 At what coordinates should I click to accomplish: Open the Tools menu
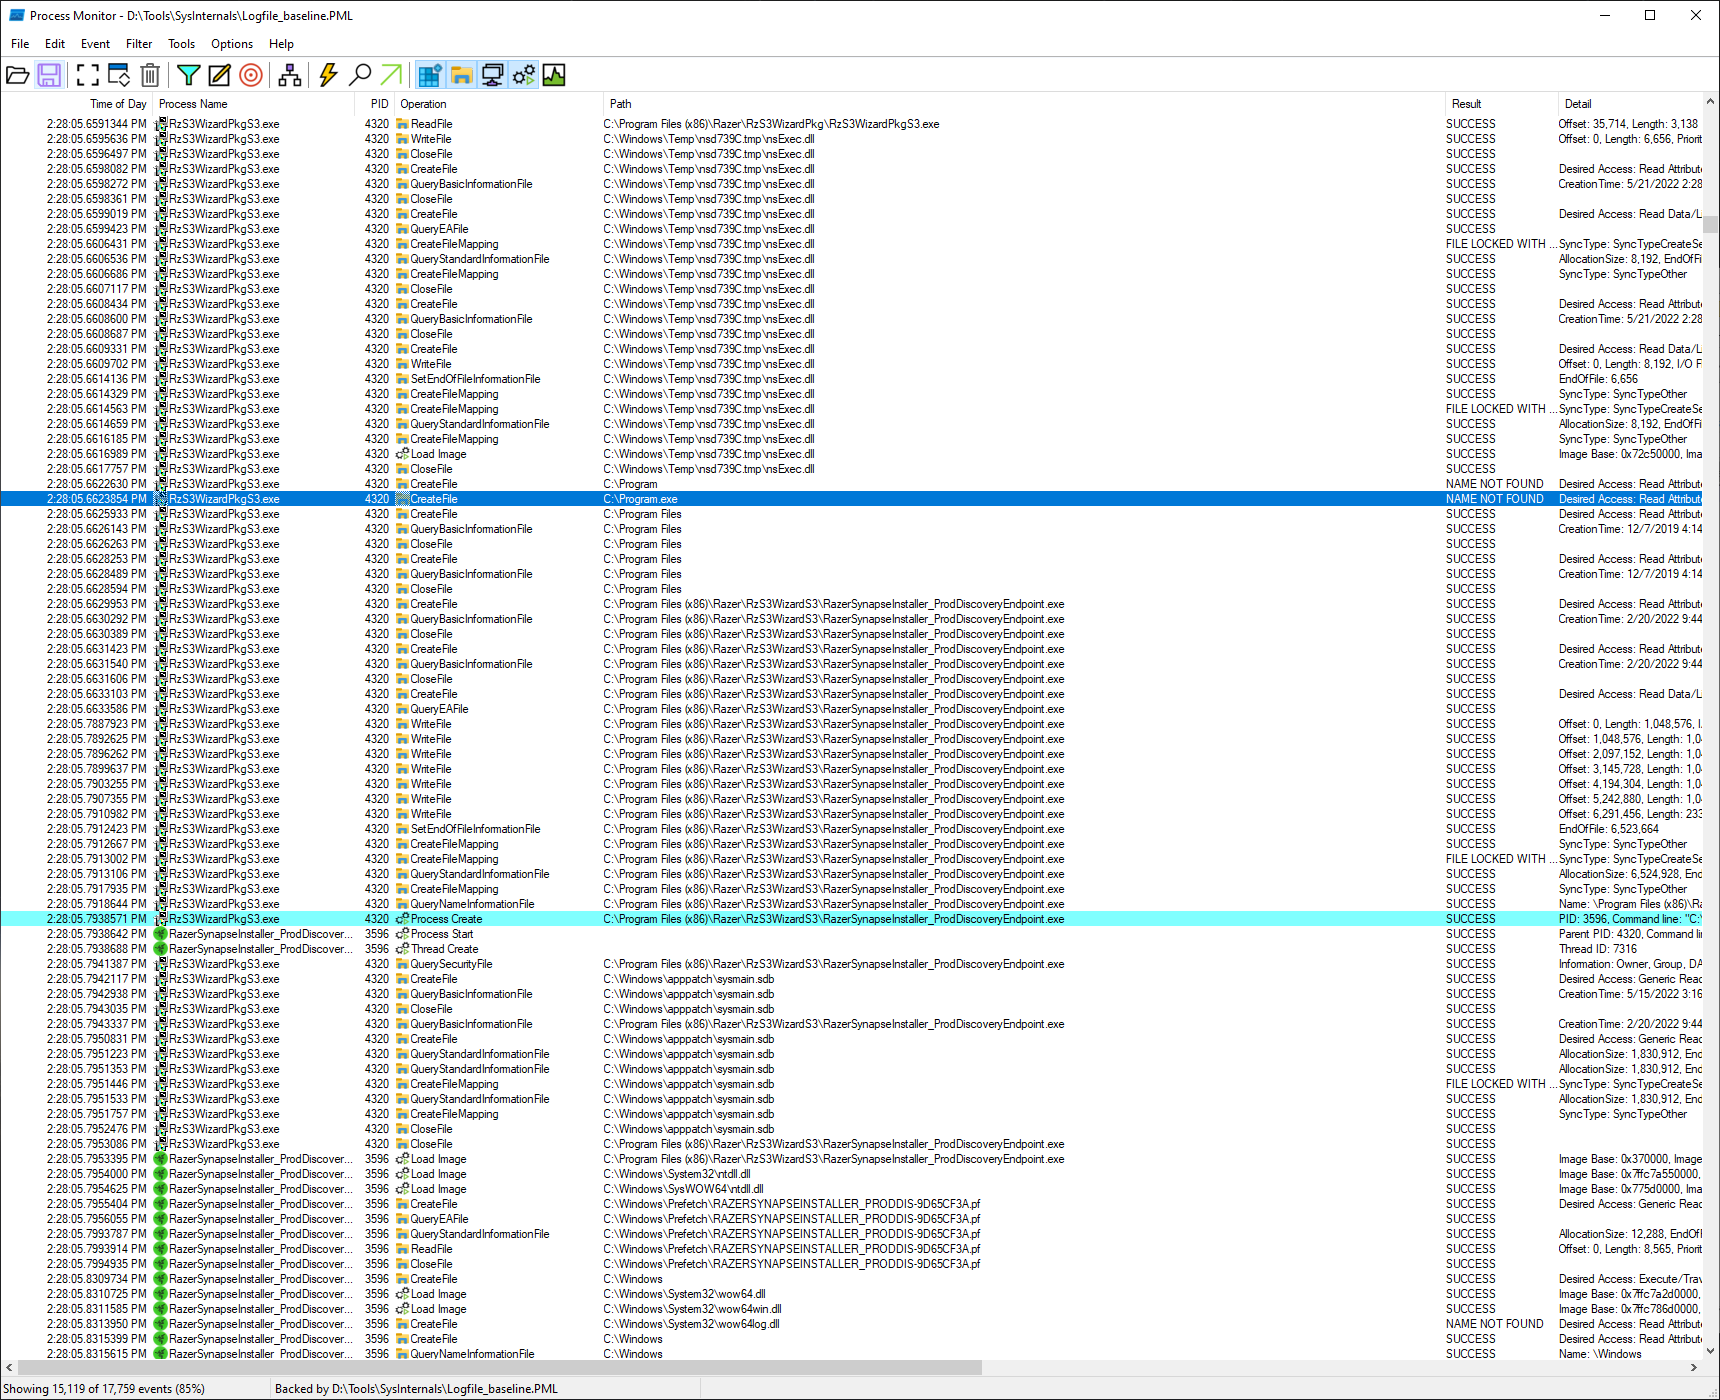[181, 44]
